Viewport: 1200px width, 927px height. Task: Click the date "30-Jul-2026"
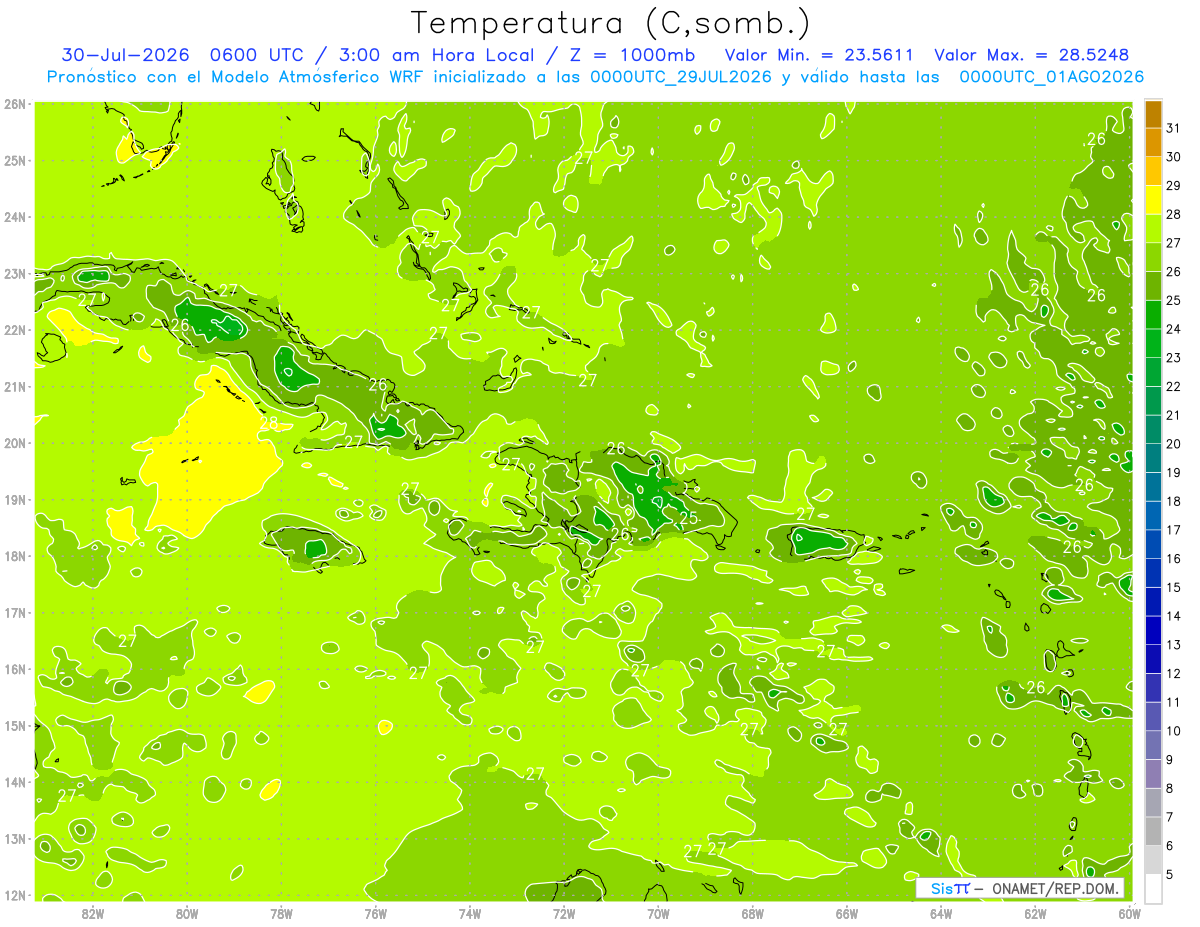(125, 55)
